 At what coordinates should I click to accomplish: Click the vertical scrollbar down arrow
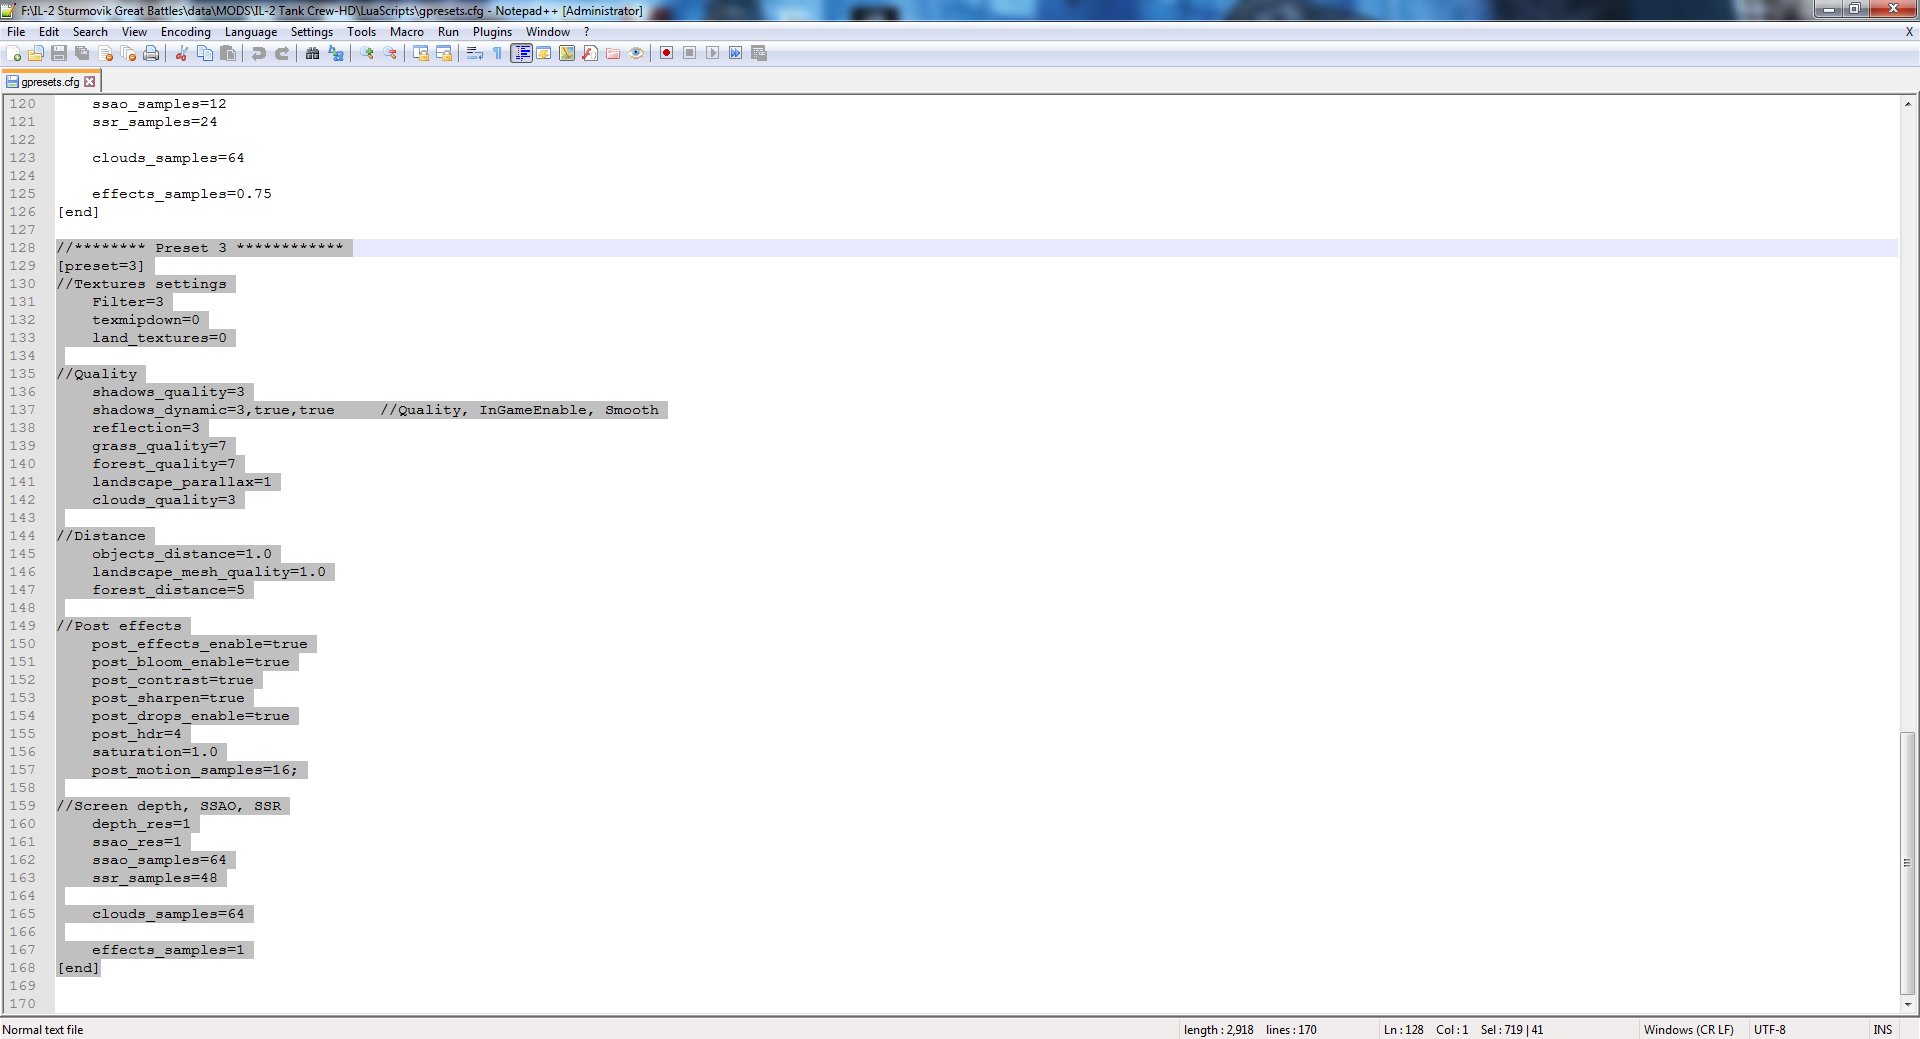pos(1908,1004)
